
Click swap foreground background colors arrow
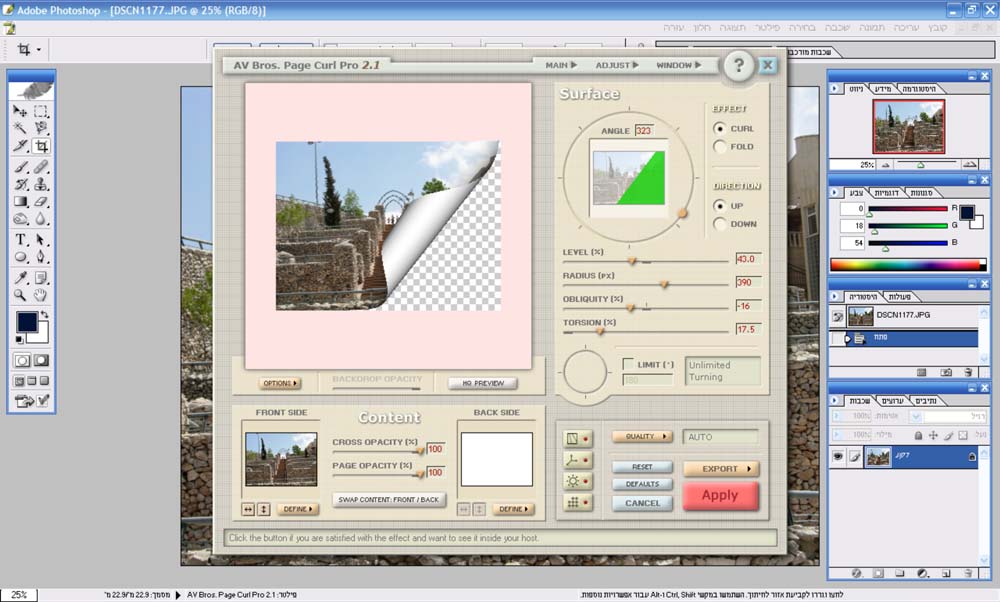[x=44, y=315]
